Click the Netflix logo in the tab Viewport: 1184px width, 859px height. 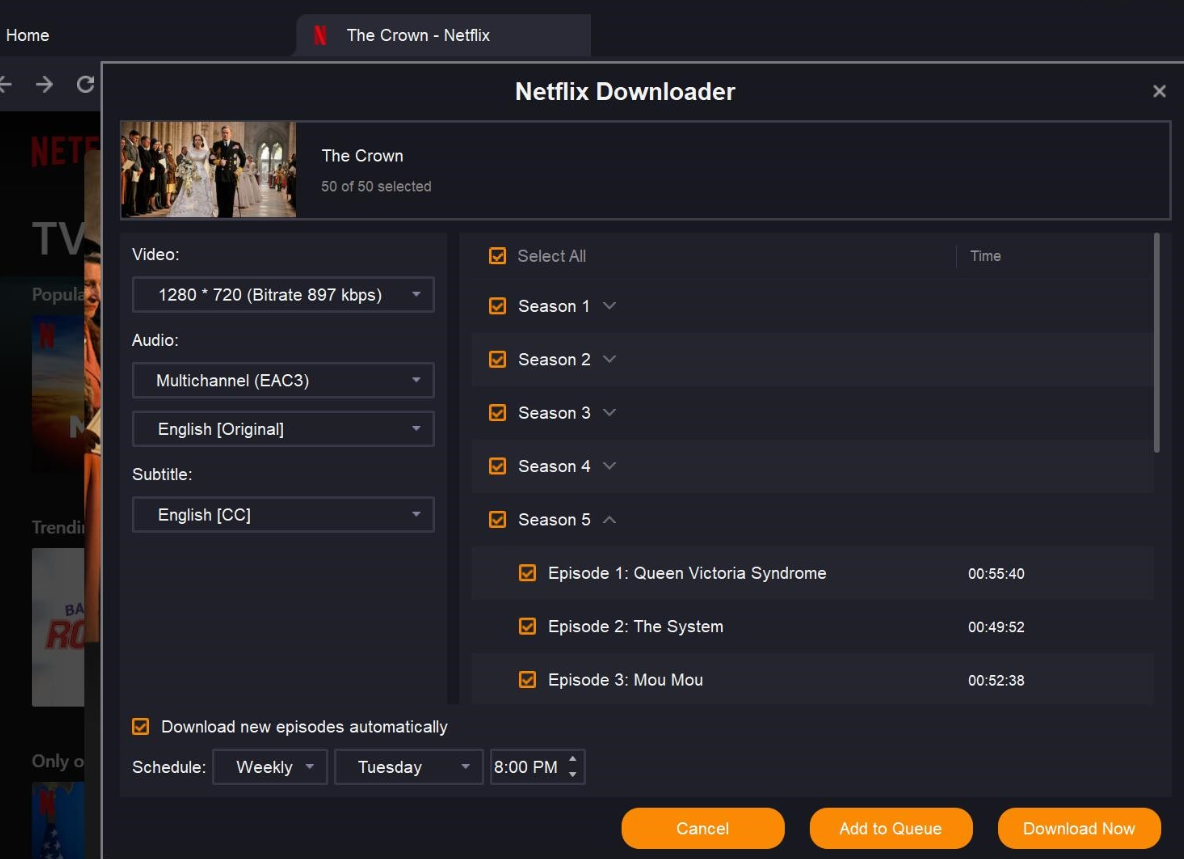click(x=320, y=35)
